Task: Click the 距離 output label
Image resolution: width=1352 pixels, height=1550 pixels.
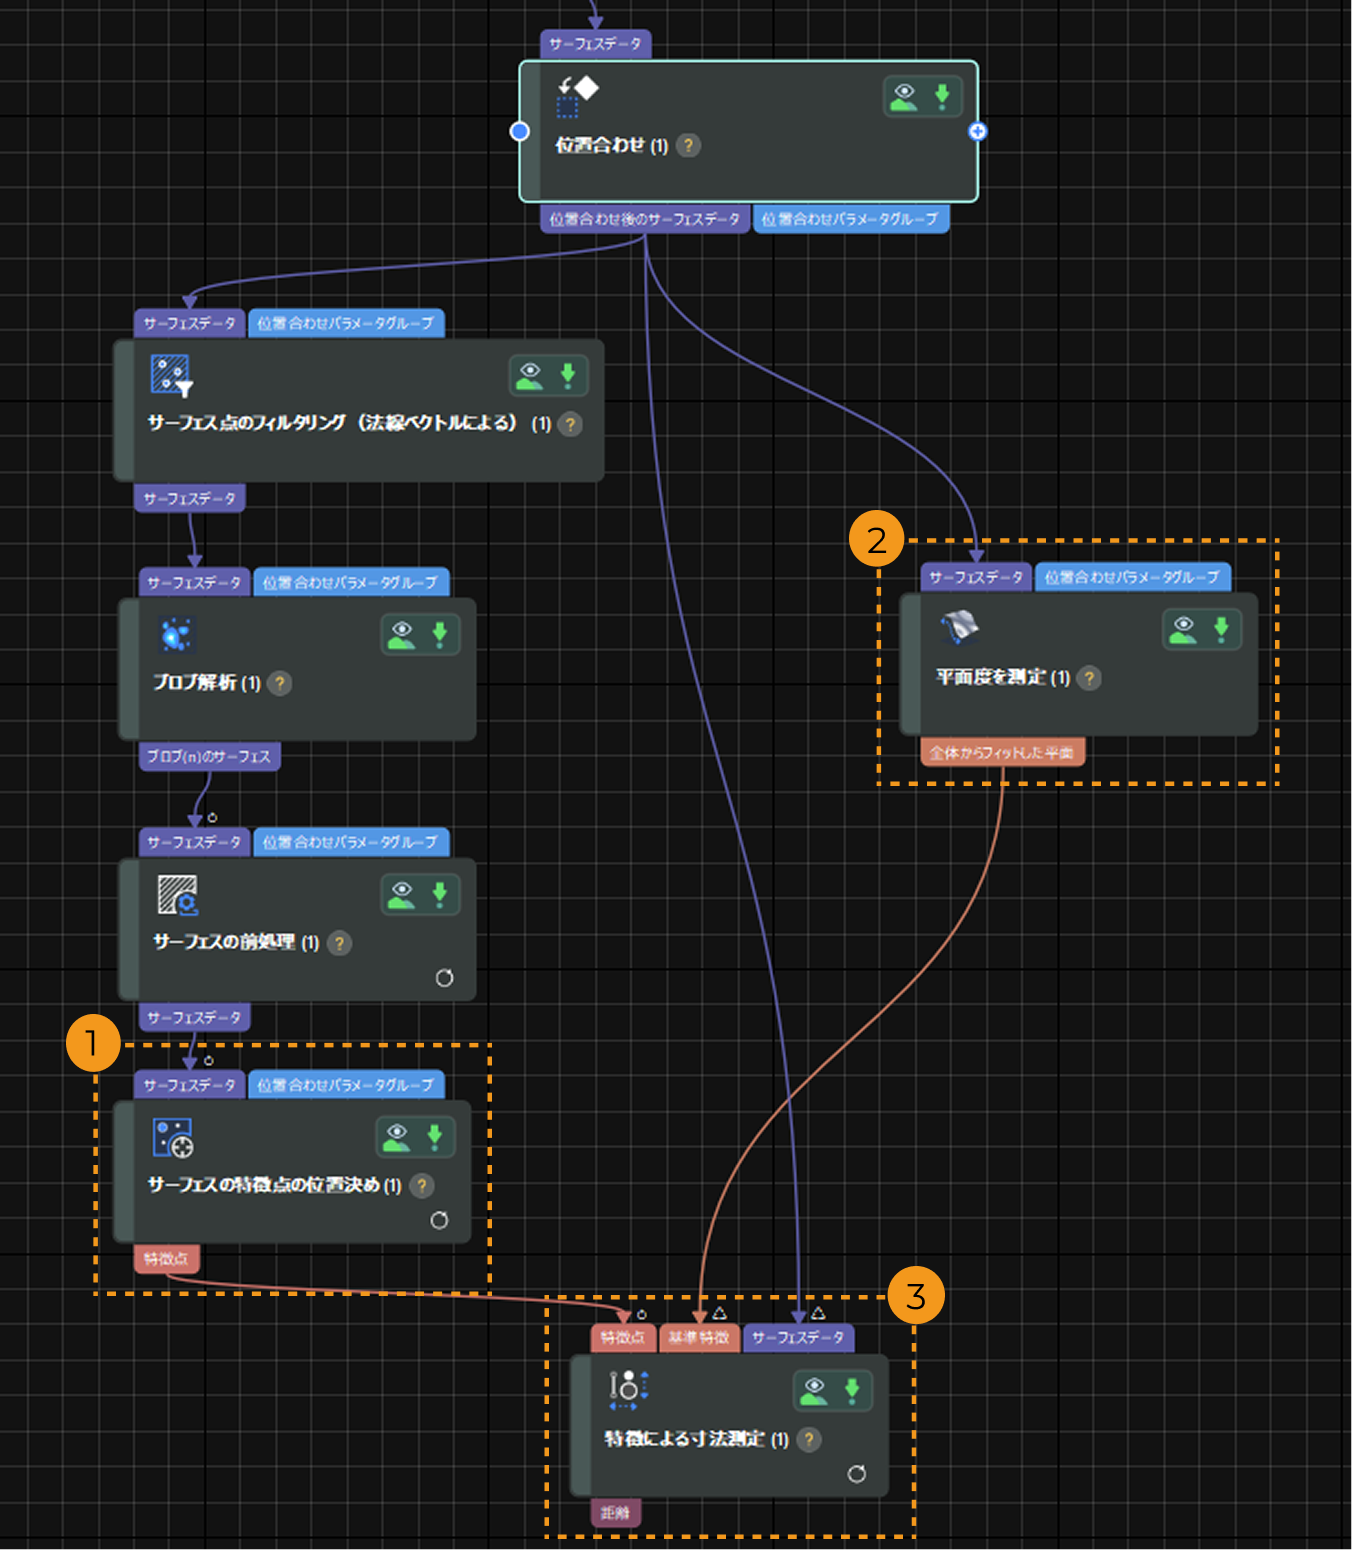Action: (x=615, y=1513)
